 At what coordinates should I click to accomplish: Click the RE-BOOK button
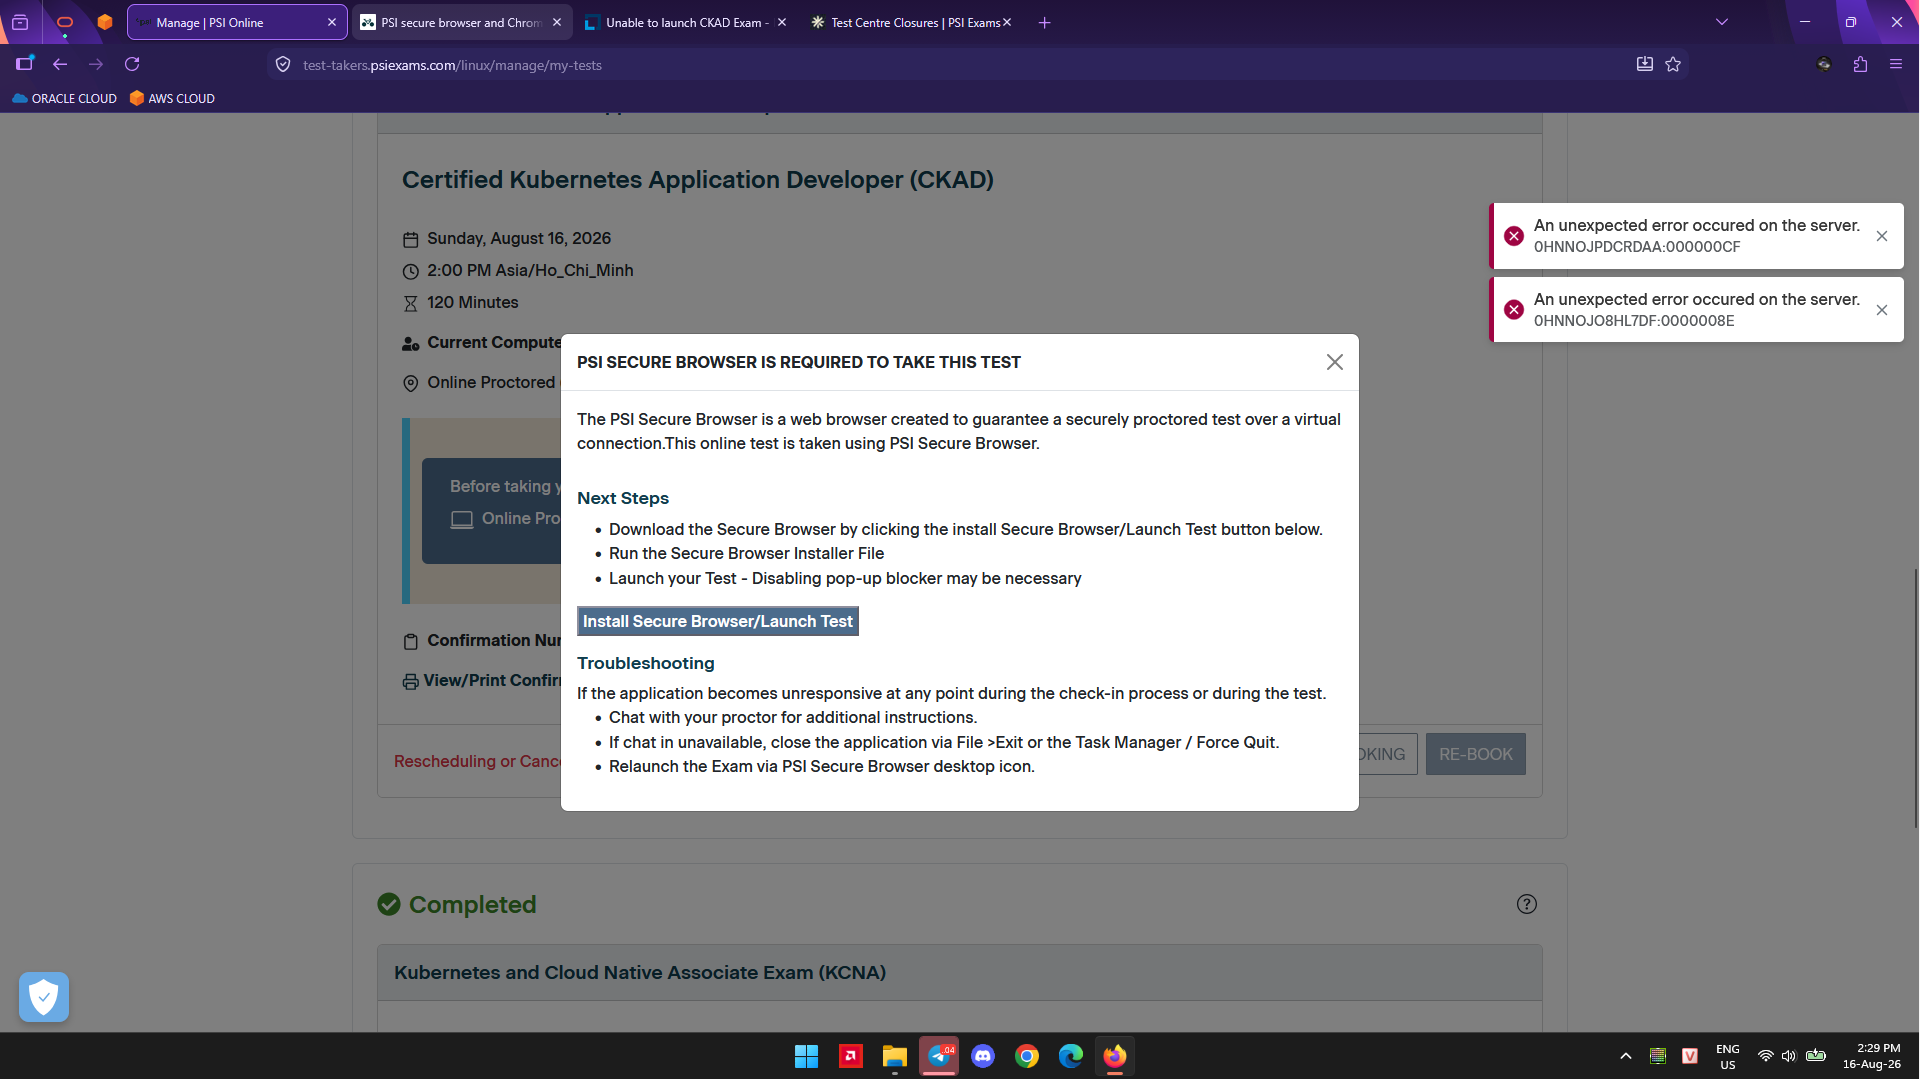tap(1475, 754)
